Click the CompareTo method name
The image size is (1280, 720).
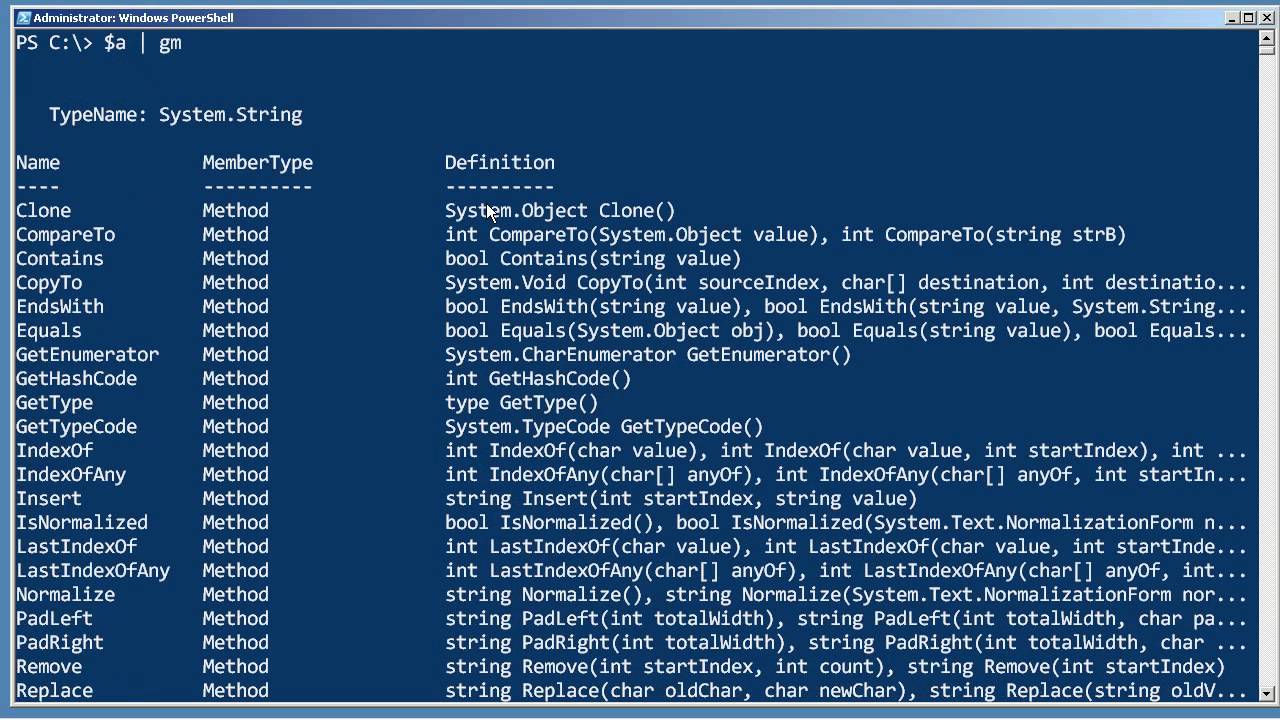[x=65, y=235]
